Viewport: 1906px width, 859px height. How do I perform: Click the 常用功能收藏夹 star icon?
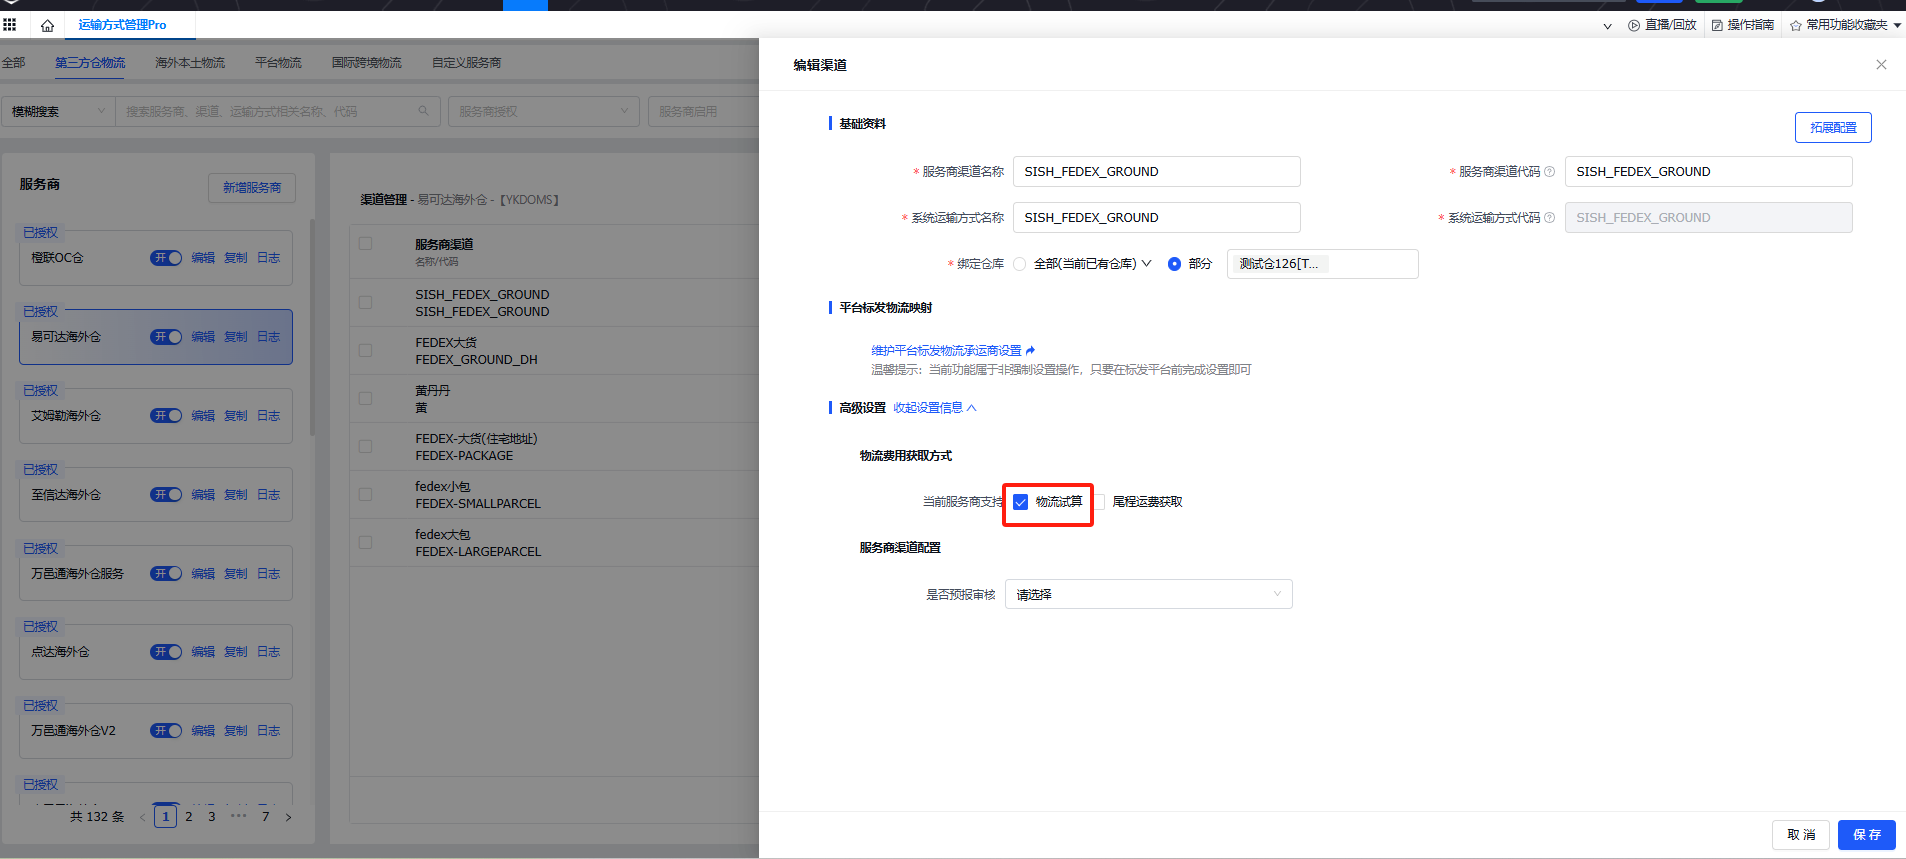point(1795,25)
